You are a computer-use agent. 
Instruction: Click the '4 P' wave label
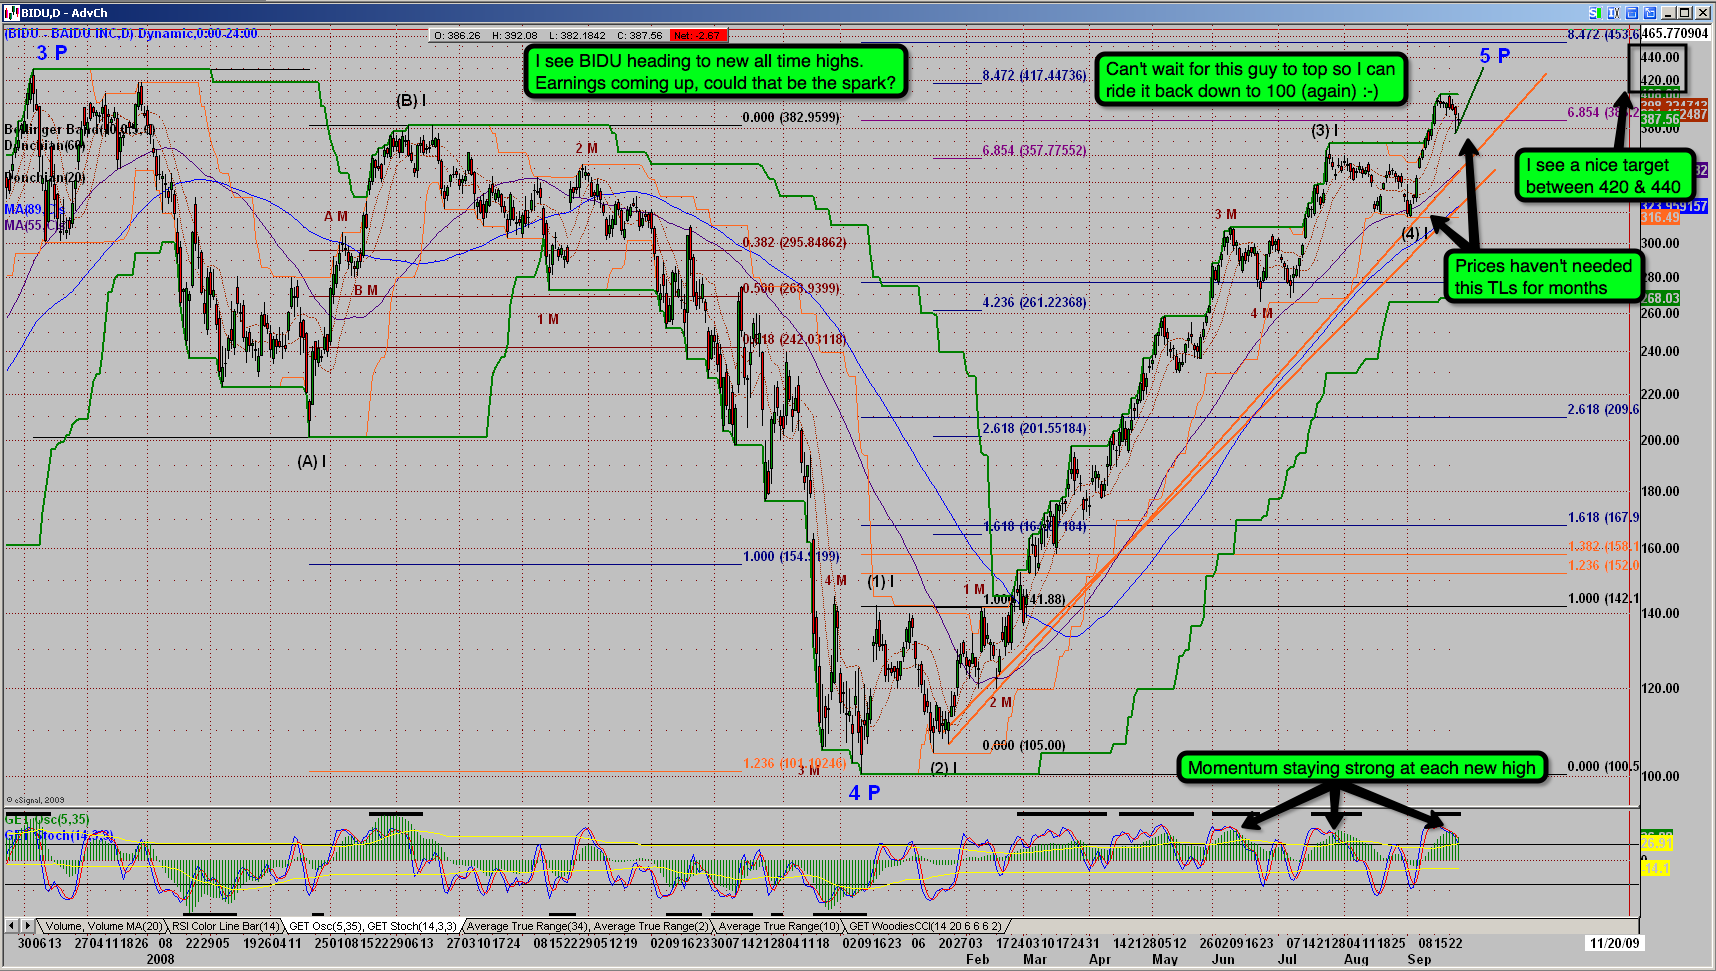click(864, 793)
